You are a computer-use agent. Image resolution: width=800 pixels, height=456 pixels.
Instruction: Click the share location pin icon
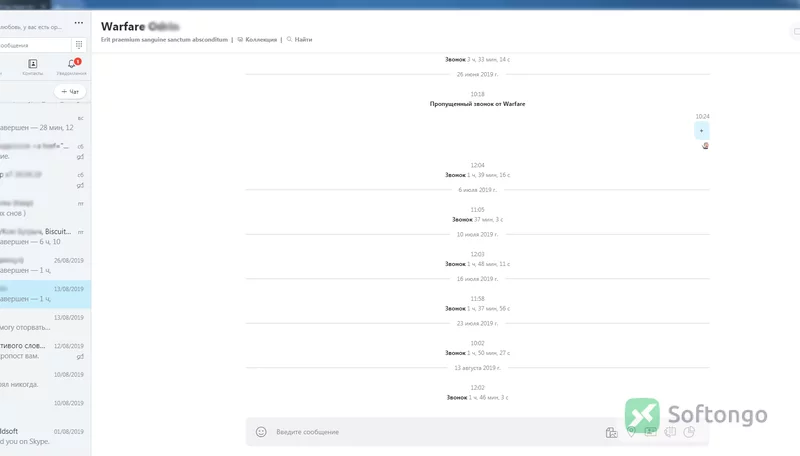click(631, 432)
